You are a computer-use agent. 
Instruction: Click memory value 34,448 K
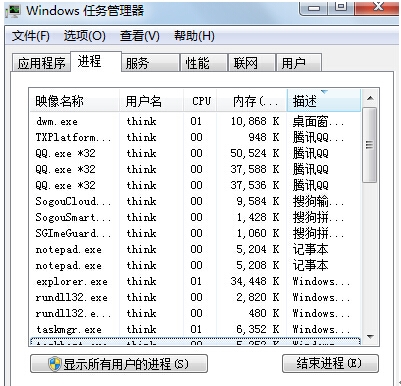[255, 281]
